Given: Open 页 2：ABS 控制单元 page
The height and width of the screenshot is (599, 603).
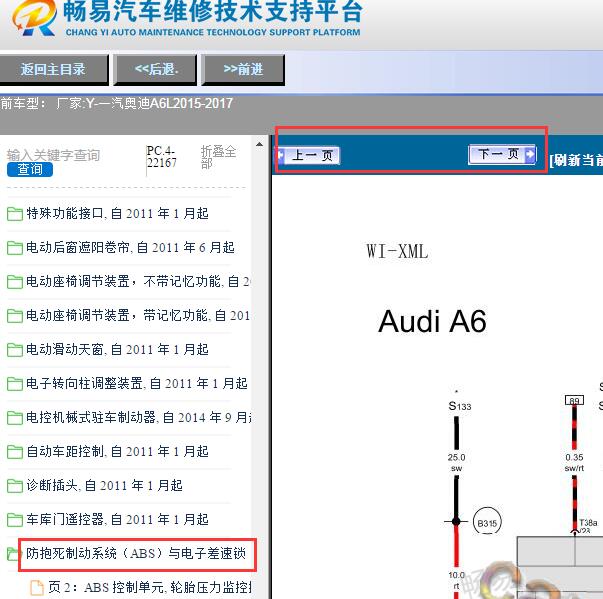Looking at the screenshot, I should tap(150, 587).
